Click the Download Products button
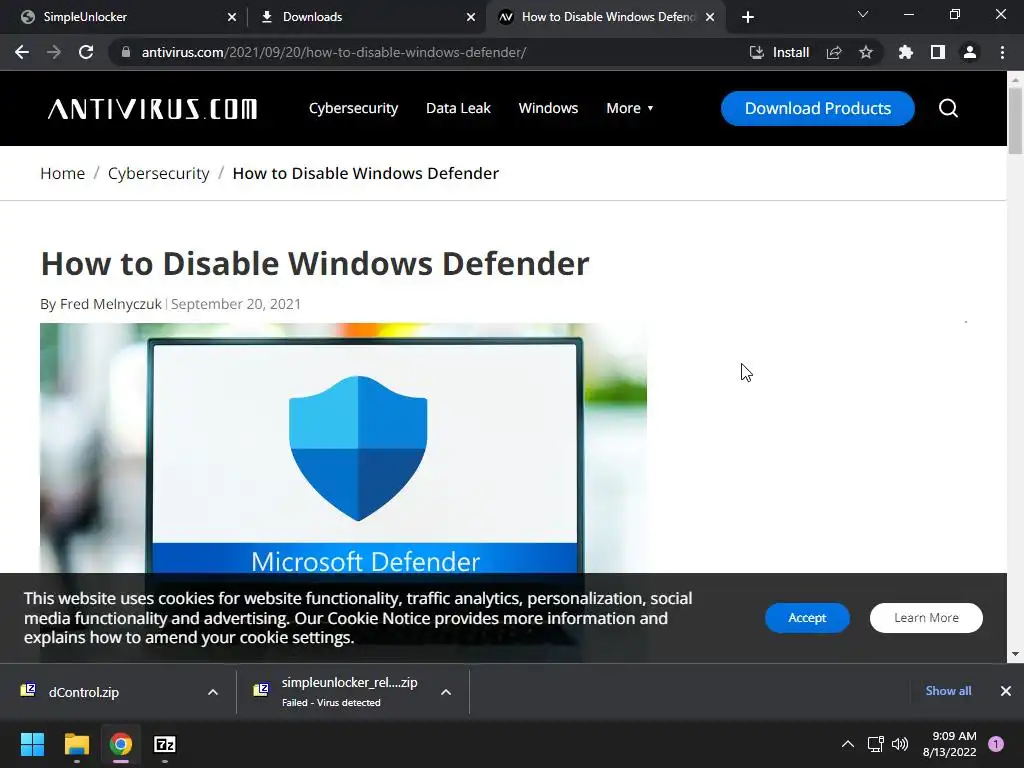Screen dimensions: 1024x768 coord(818,108)
